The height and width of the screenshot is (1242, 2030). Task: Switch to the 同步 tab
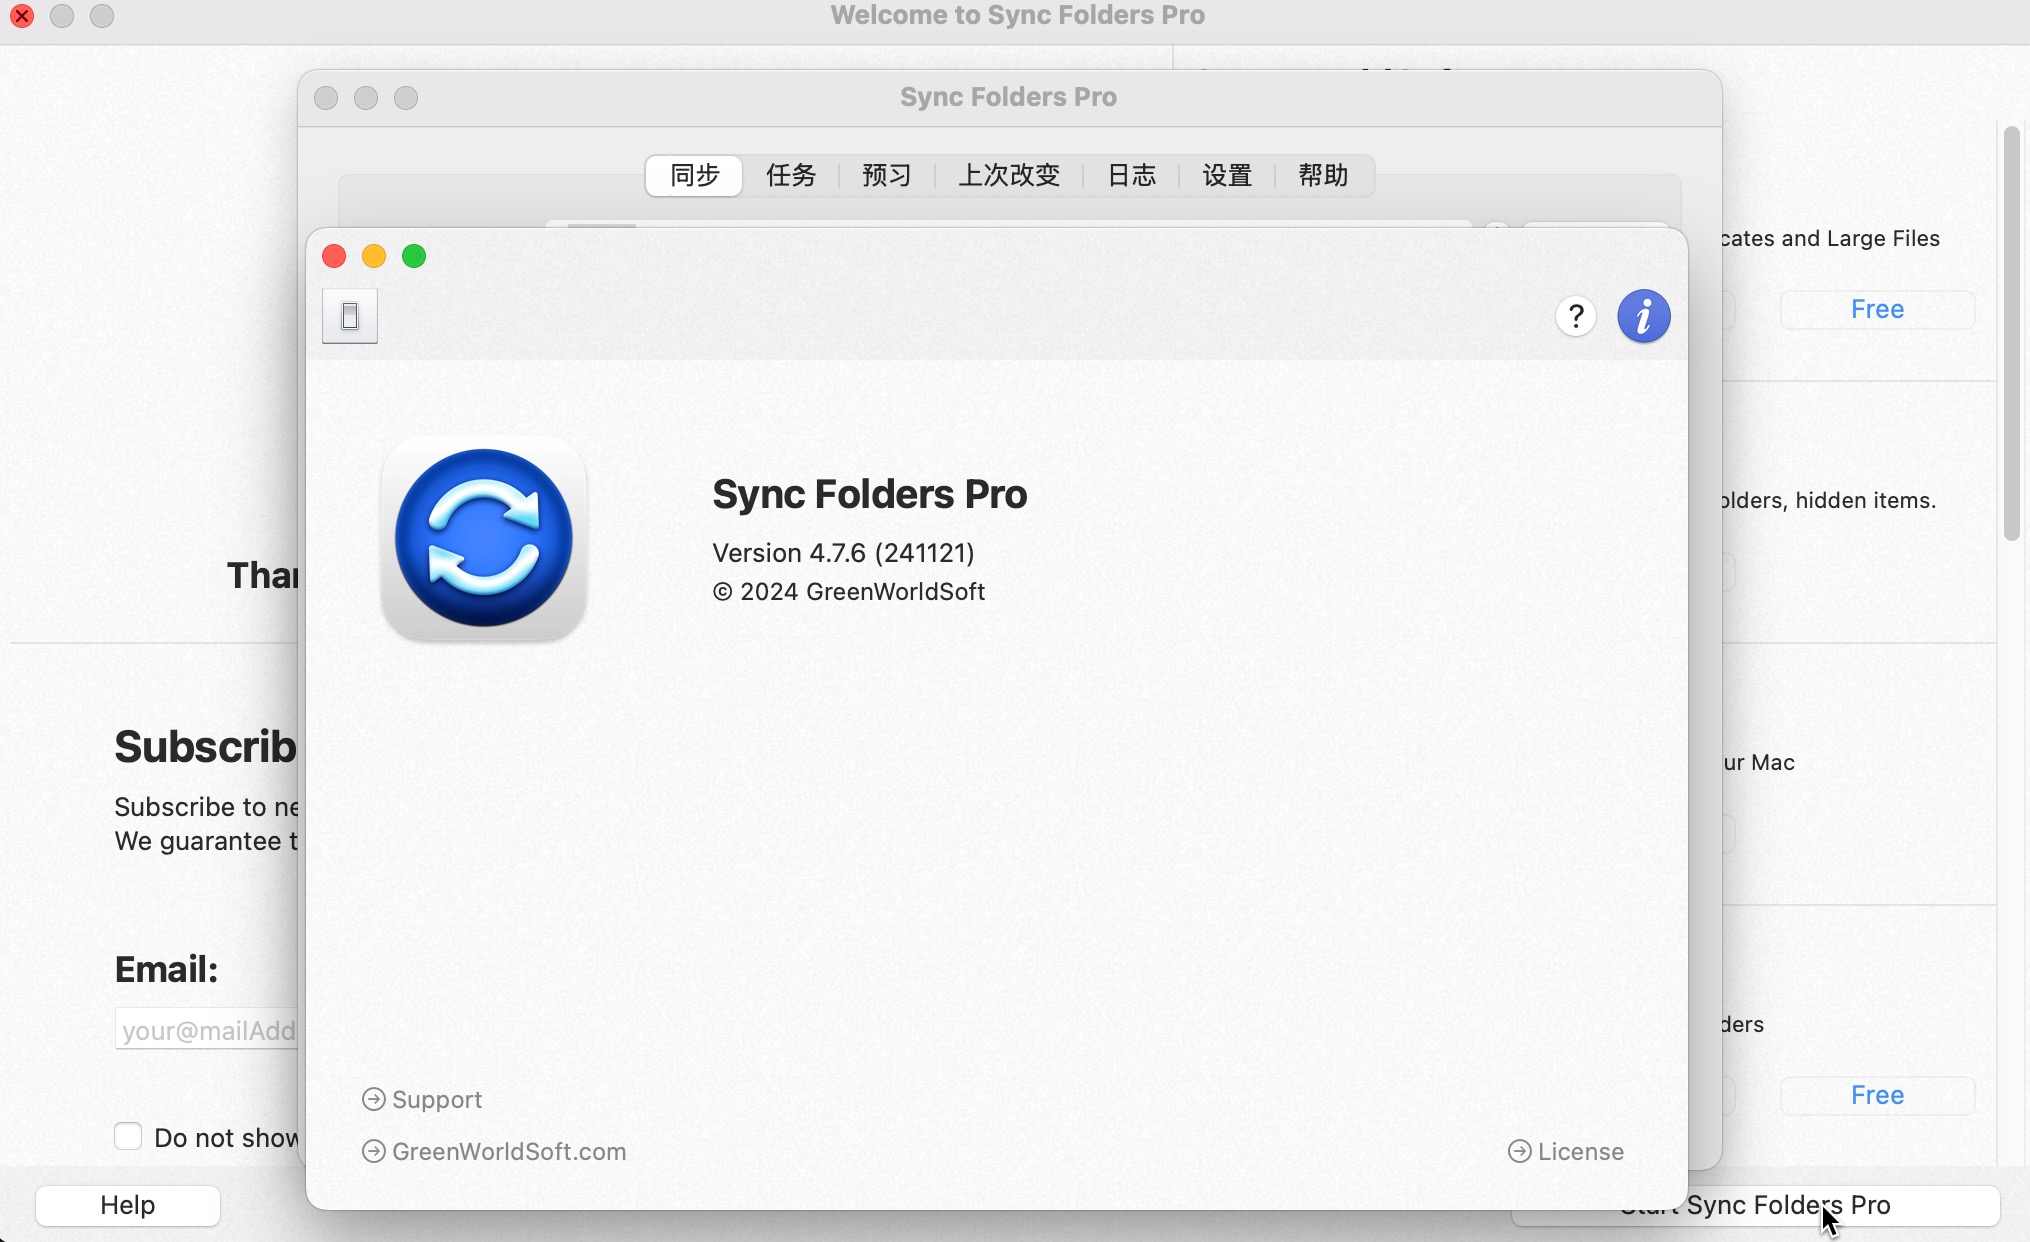pos(694,176)
